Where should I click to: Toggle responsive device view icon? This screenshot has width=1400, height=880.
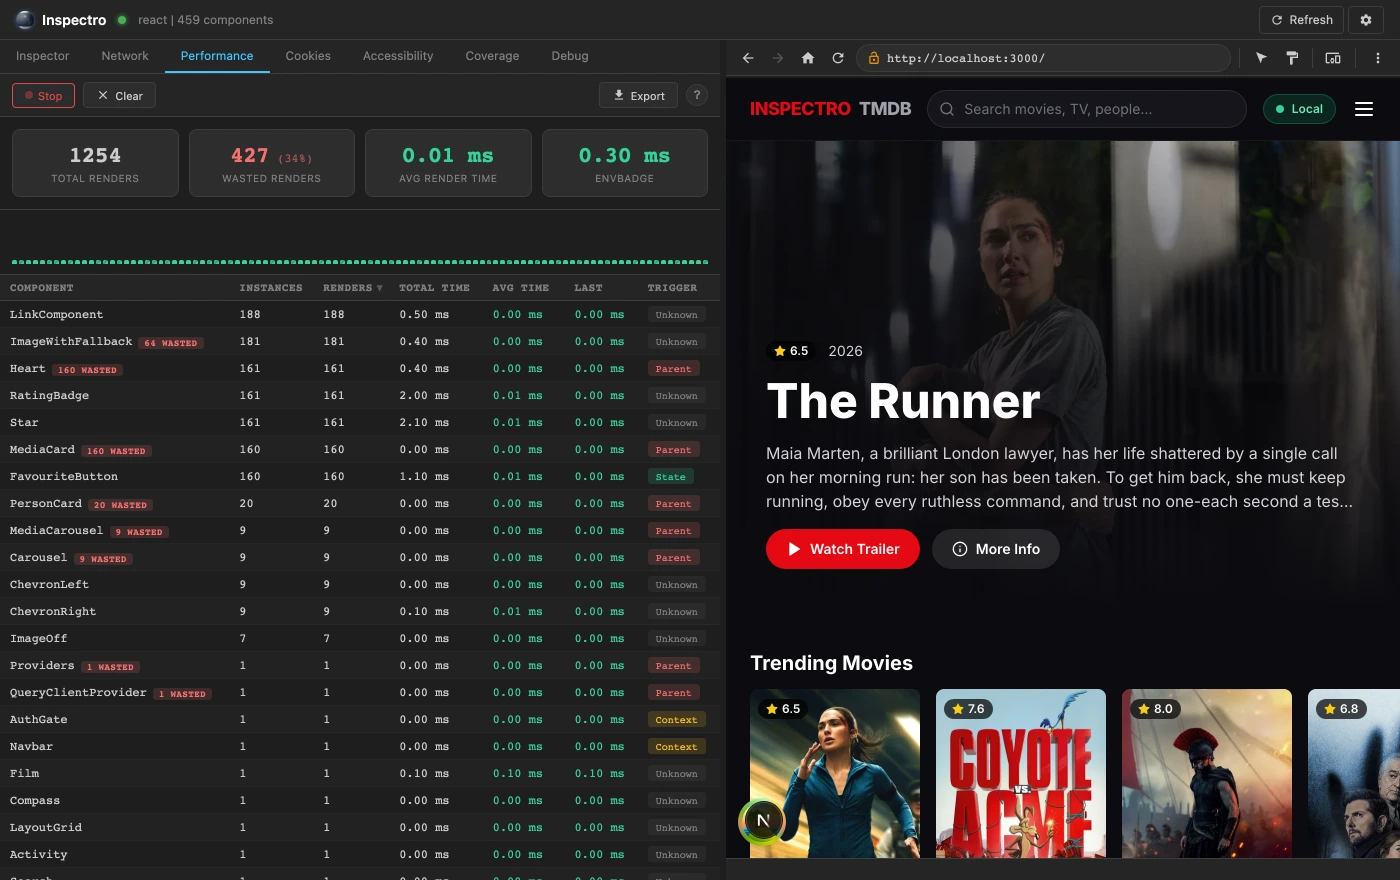(1333, 58)
